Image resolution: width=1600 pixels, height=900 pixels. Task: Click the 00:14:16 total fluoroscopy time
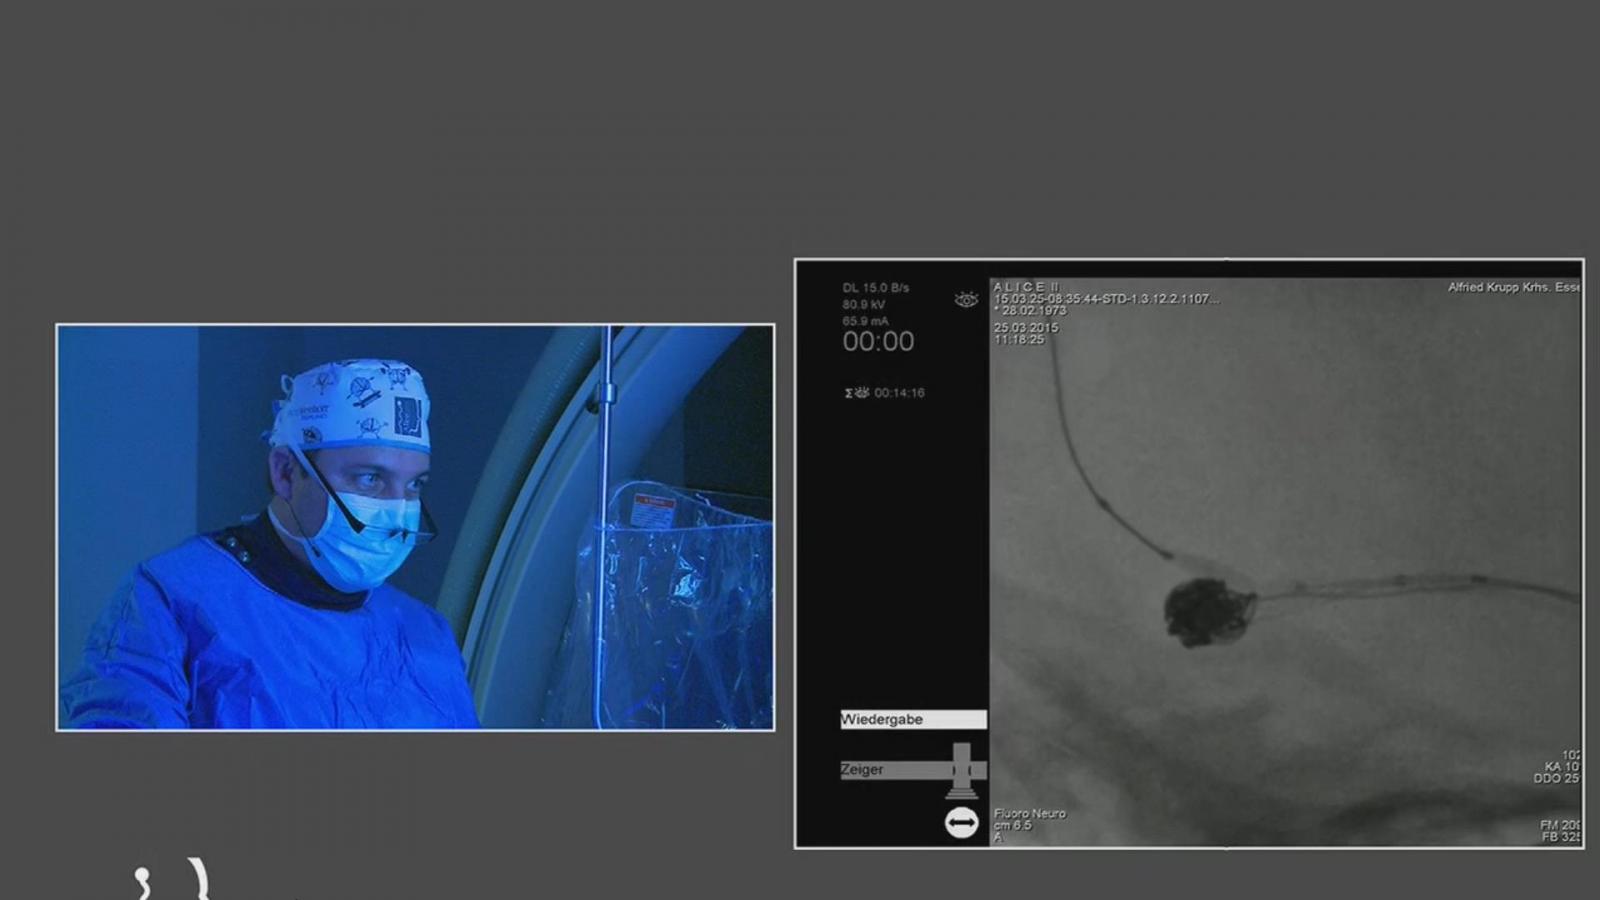899,393
